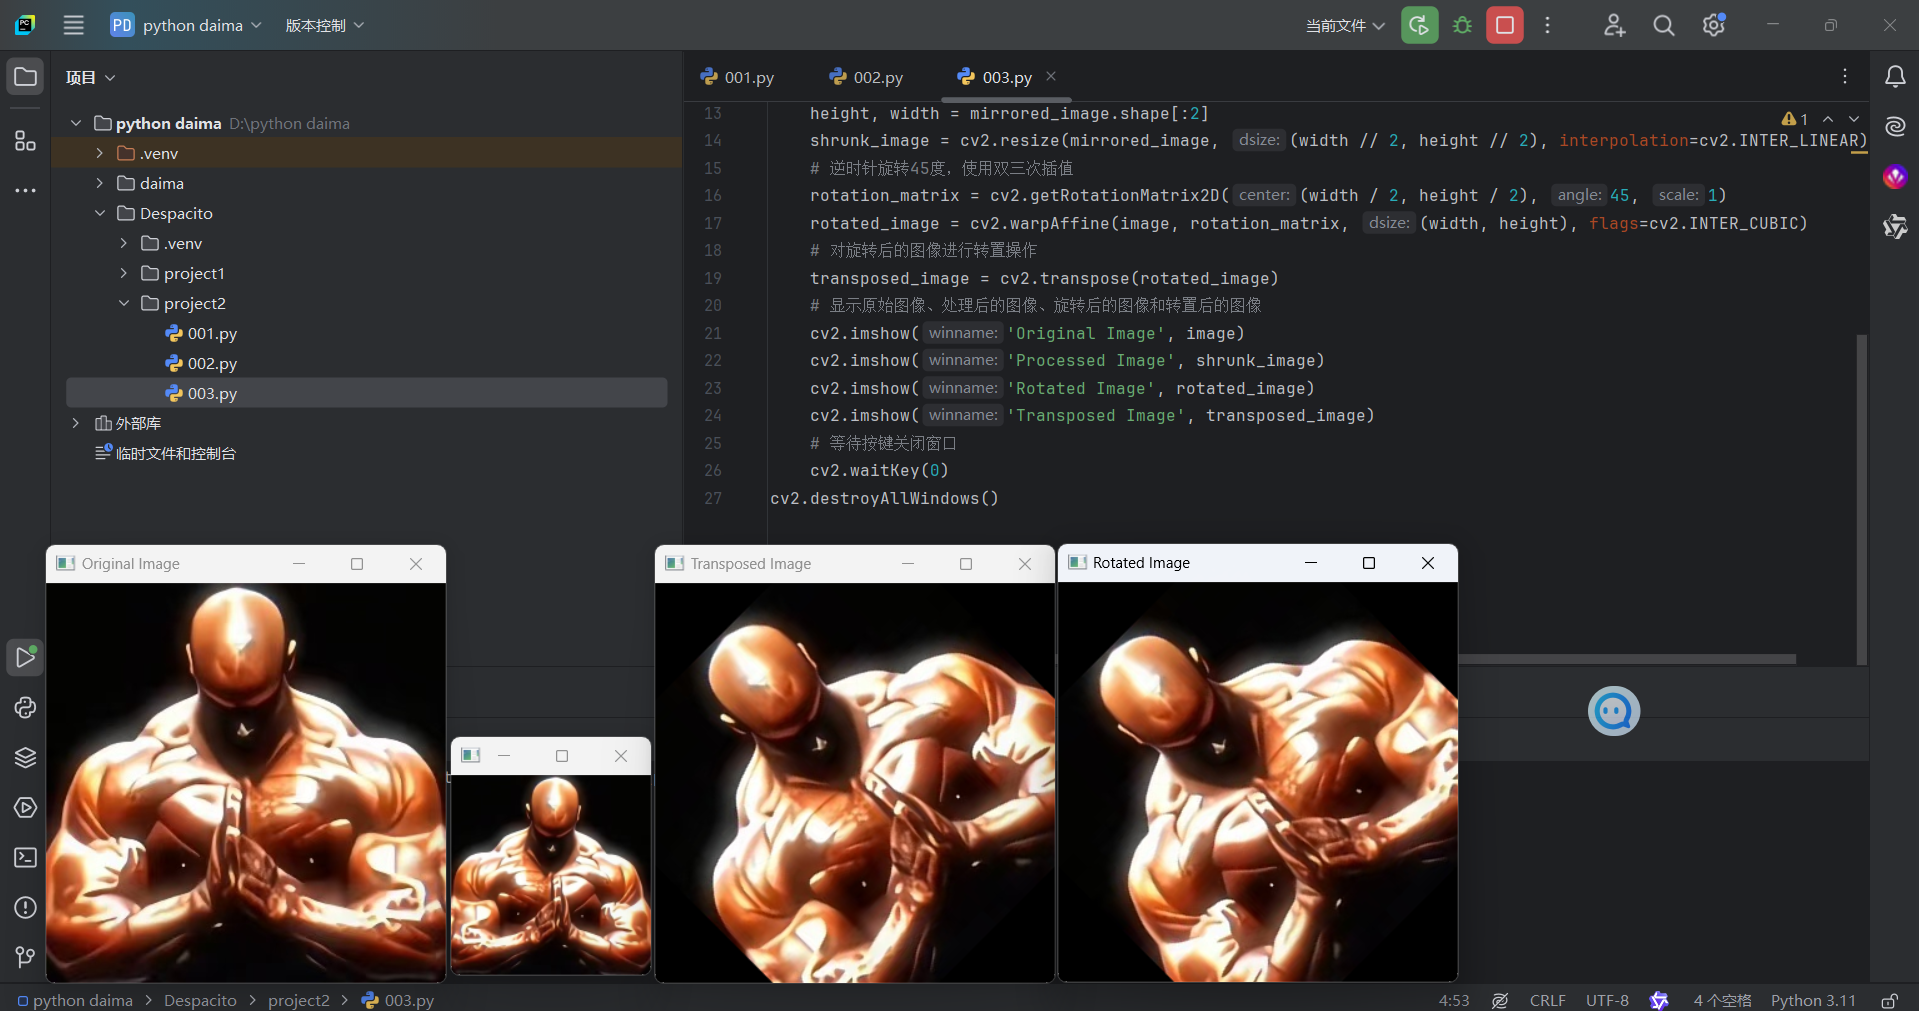The image size is (1919, 1011).
Task: Open the Services tool window
Action: [x=25, y=807]
